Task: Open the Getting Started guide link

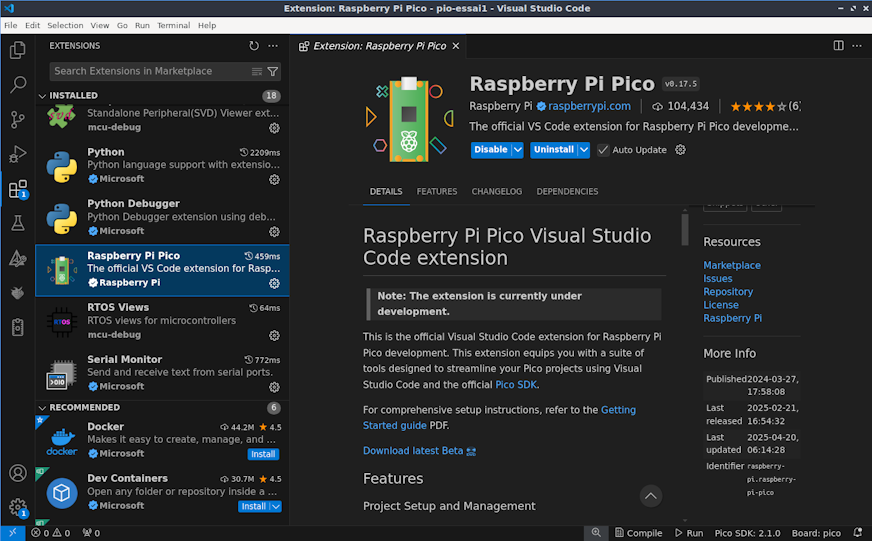Action: tap(499, 418)
